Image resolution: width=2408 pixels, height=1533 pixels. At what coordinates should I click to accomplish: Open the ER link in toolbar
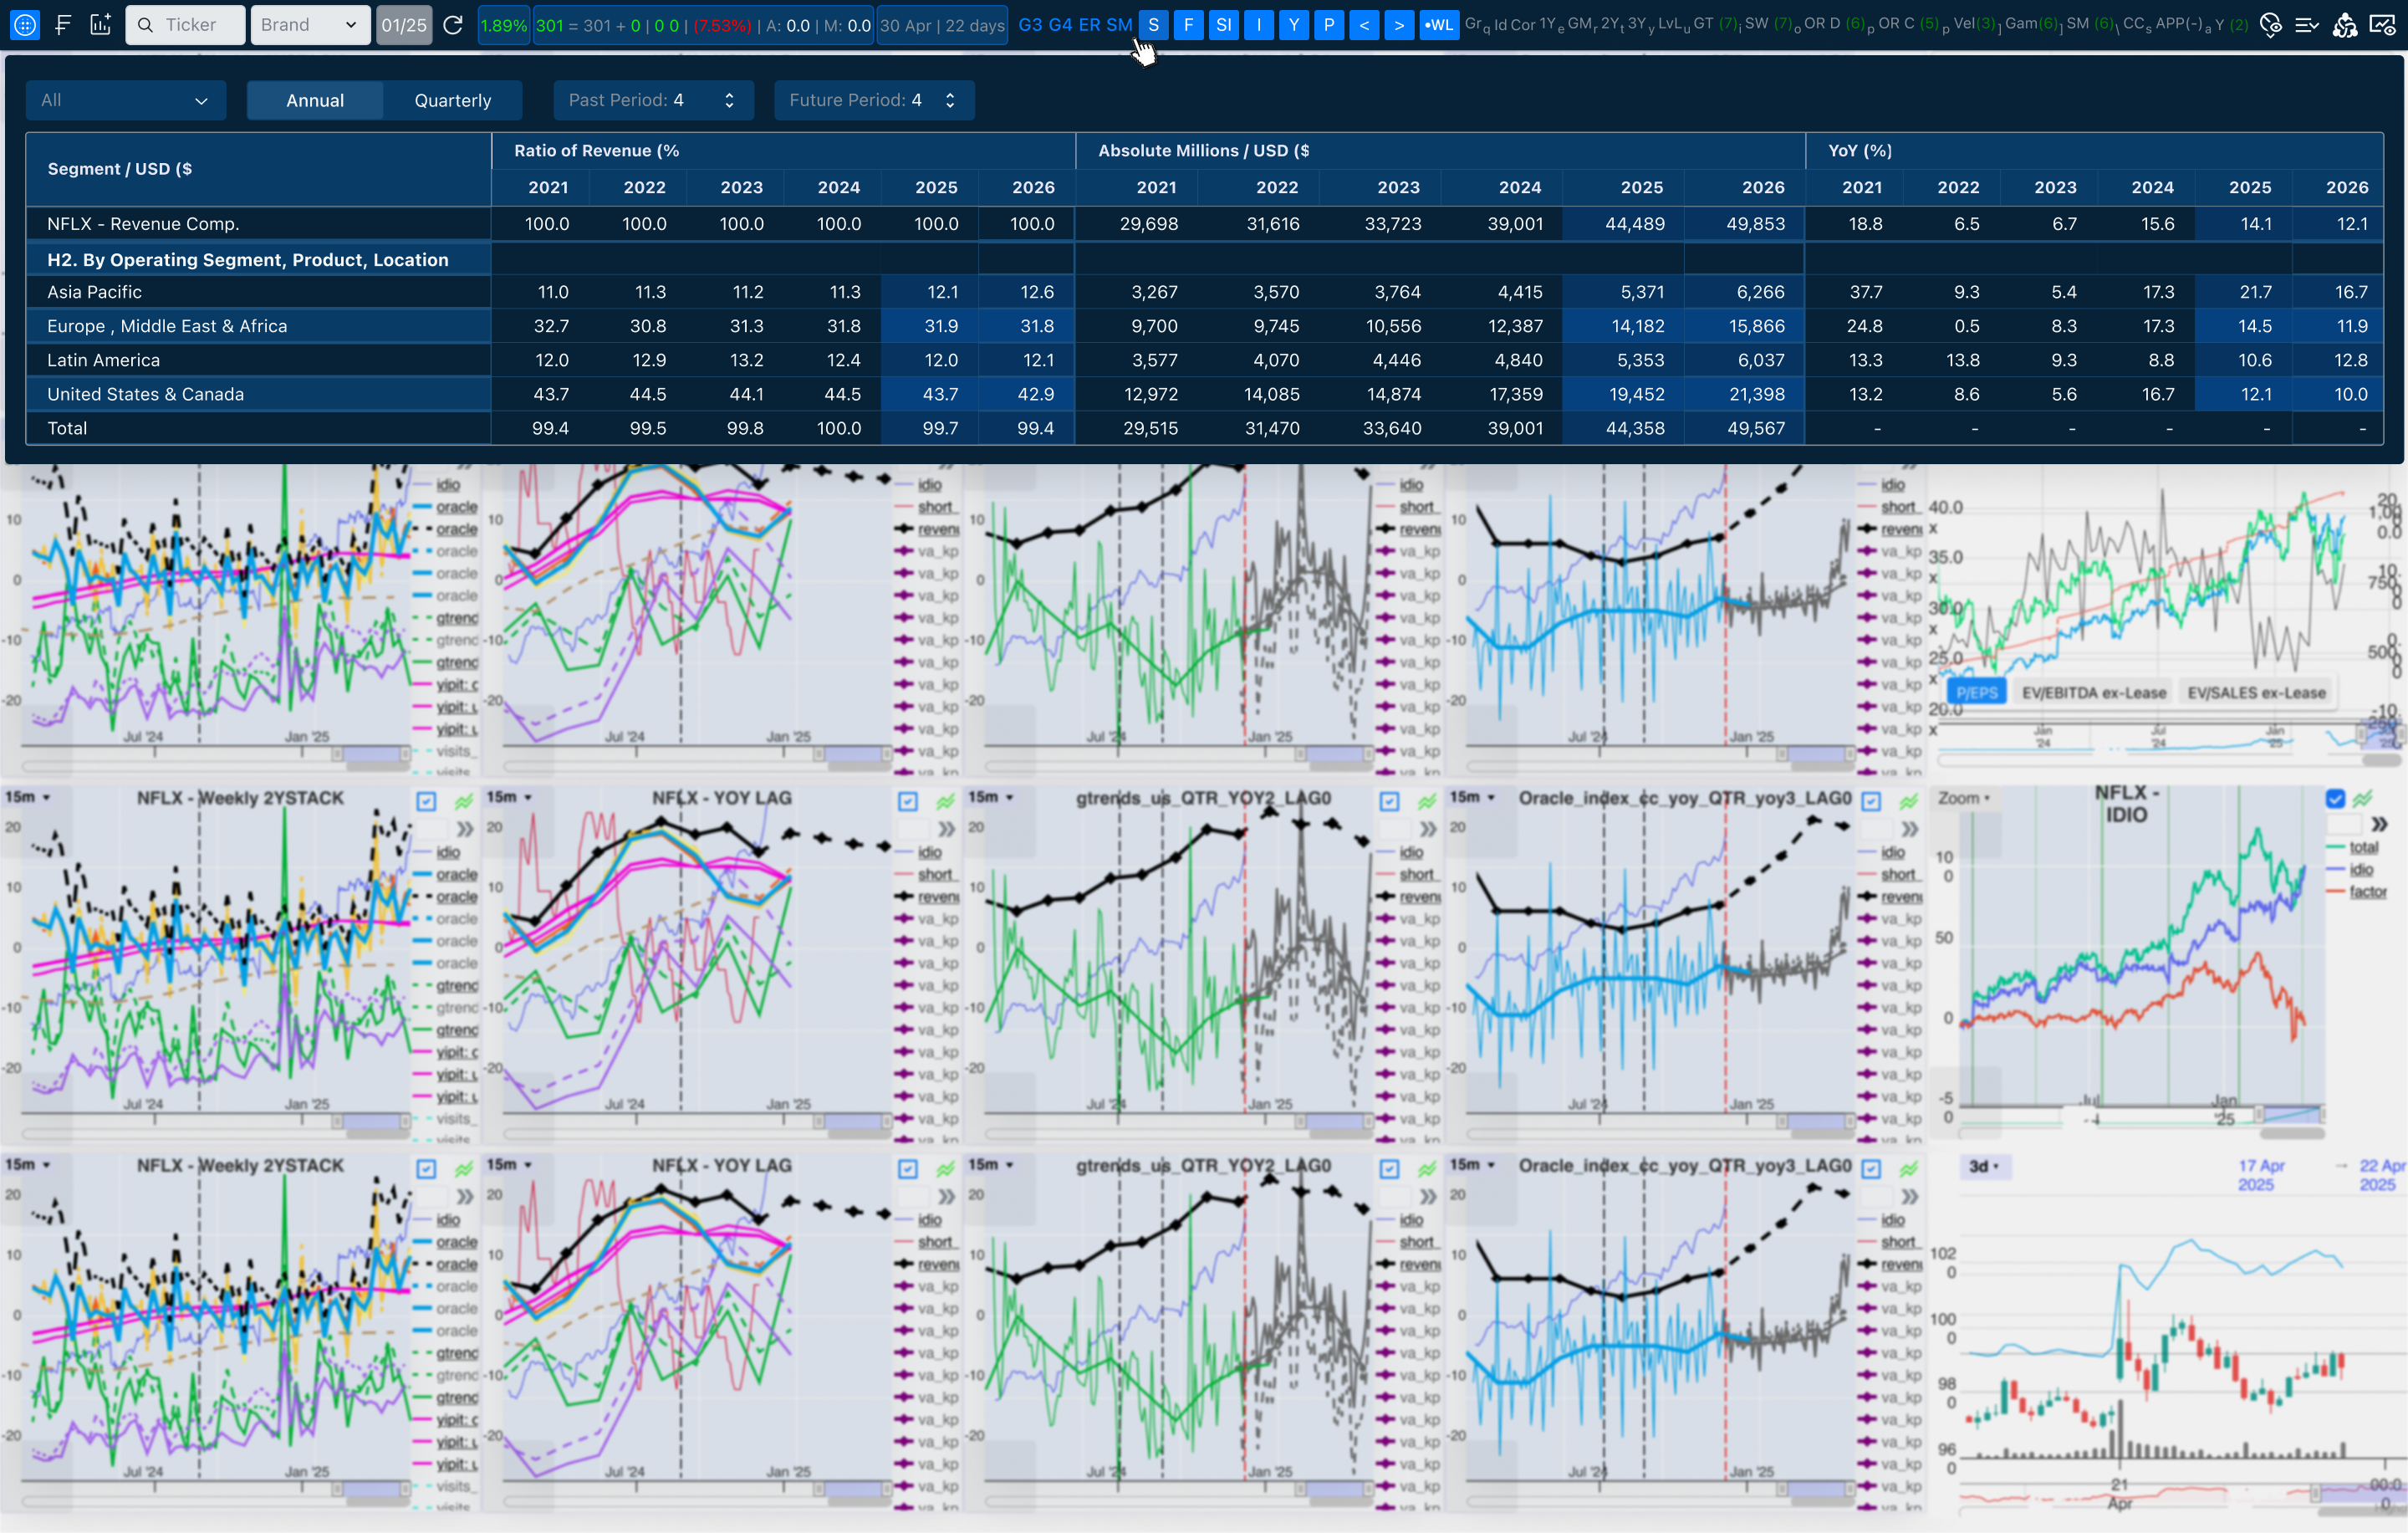click(1089, 25)
